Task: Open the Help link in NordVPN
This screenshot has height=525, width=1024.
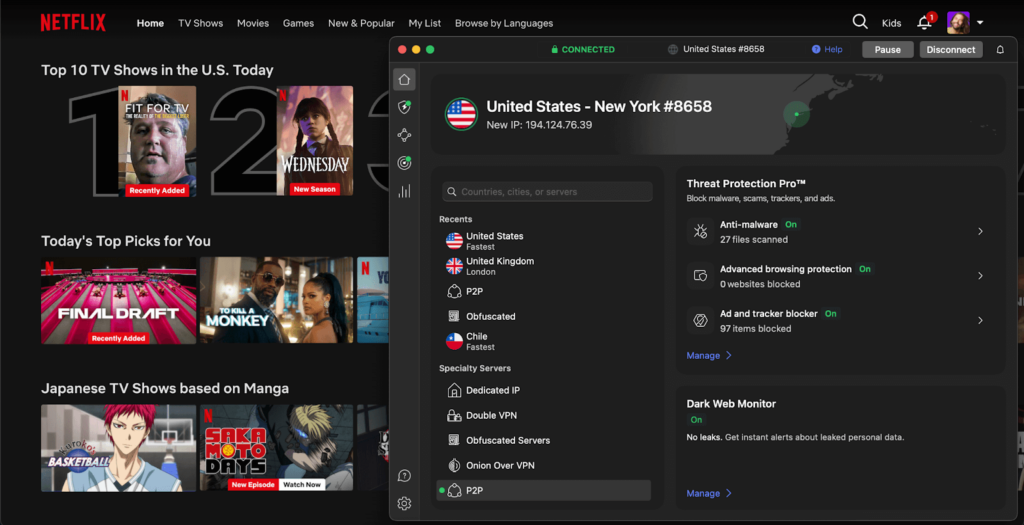Action: 827,50
